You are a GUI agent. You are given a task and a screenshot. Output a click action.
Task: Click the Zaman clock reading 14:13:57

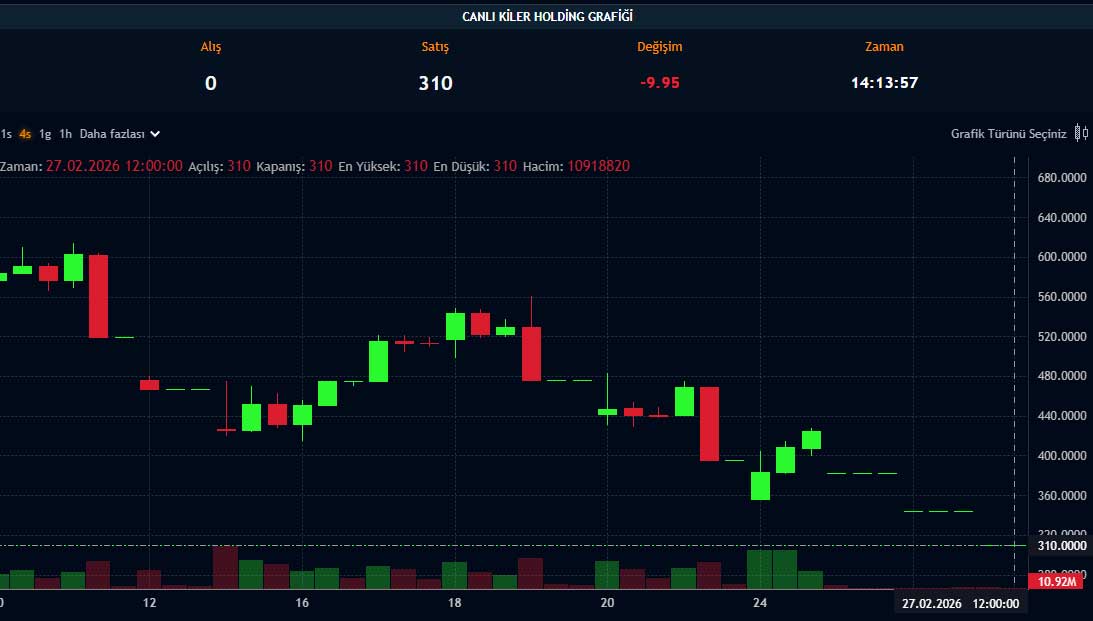coord(884,83)
